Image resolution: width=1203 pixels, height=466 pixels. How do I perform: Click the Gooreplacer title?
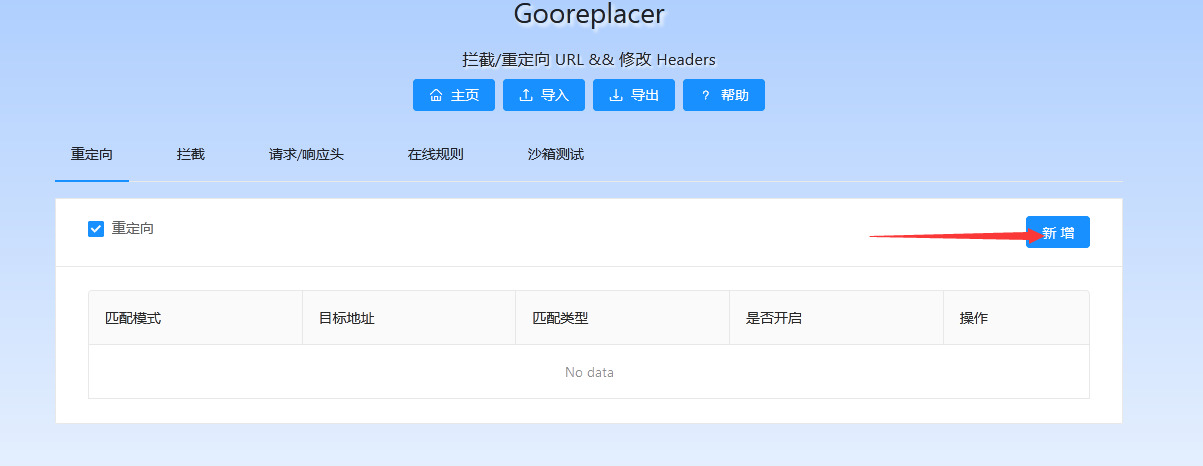589,14
